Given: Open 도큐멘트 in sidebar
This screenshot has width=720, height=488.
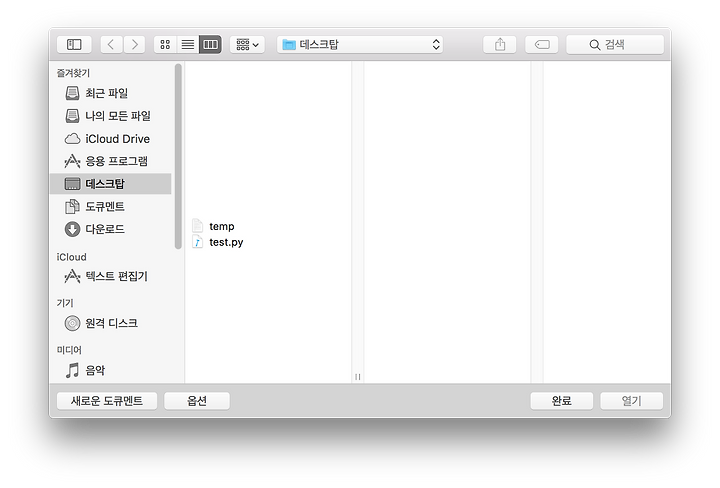Looking at the screenshot, I should [111, 207].
